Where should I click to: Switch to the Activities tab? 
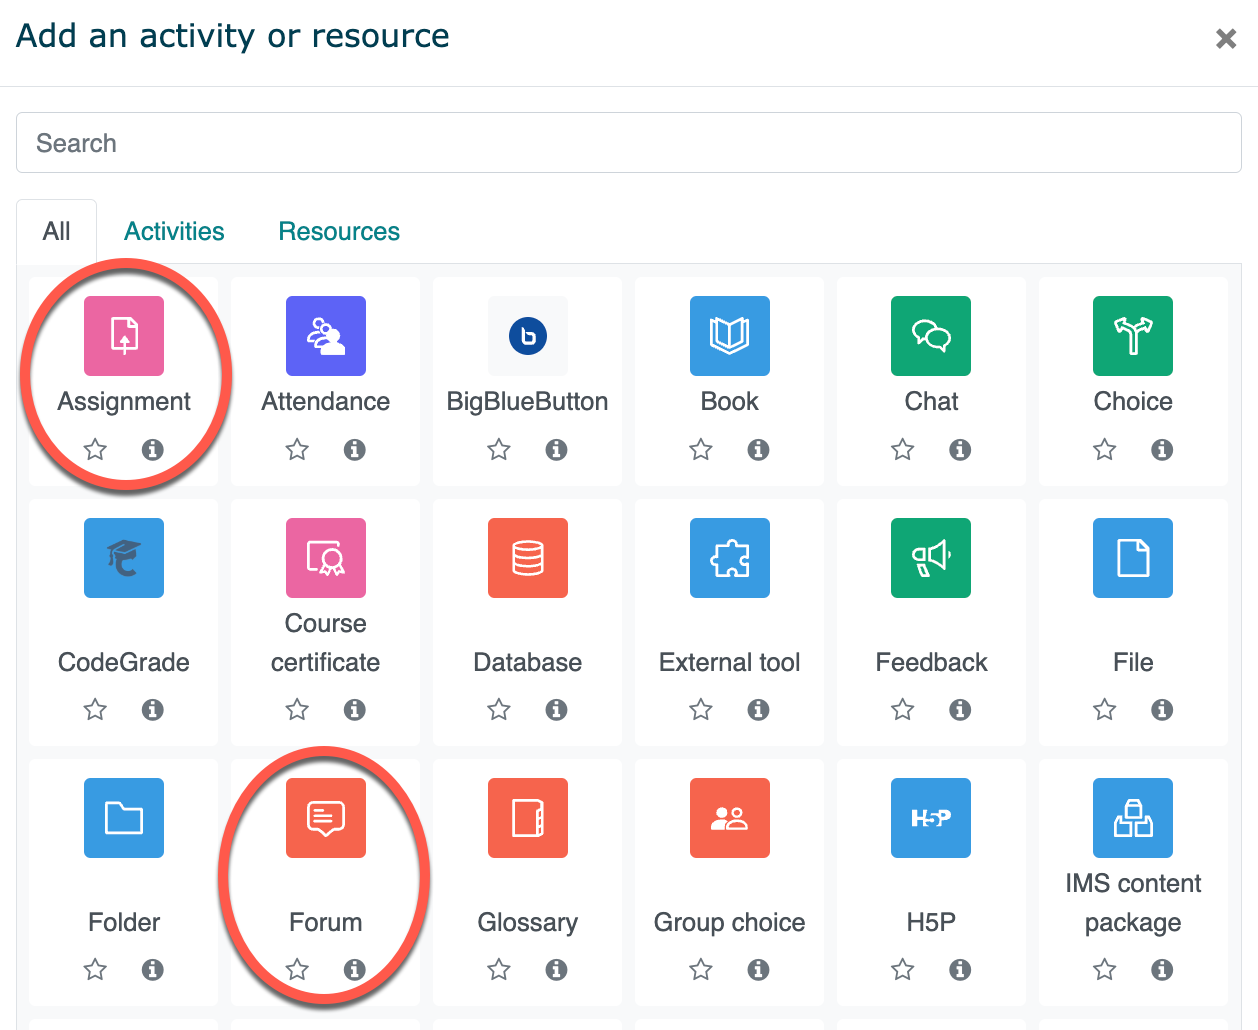(174, 232)
